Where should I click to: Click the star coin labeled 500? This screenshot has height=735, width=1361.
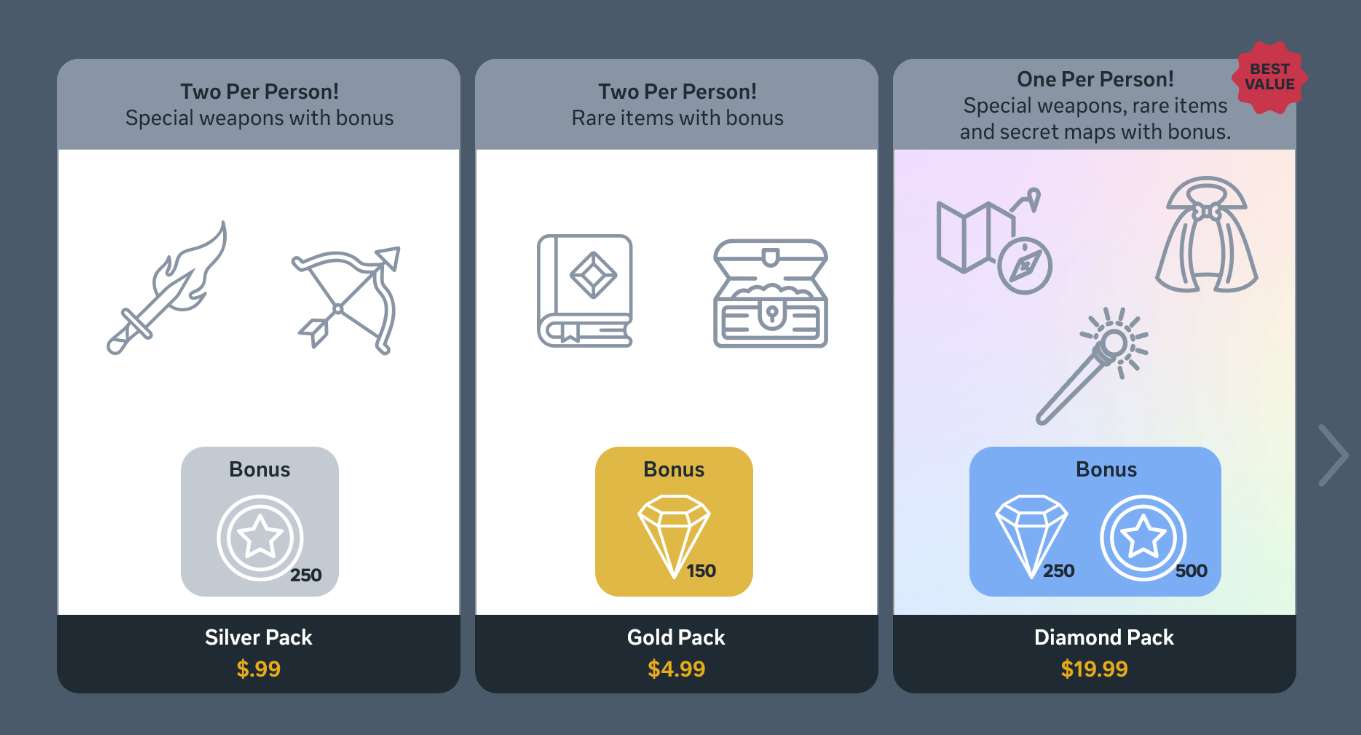(x=1143, y=538)
